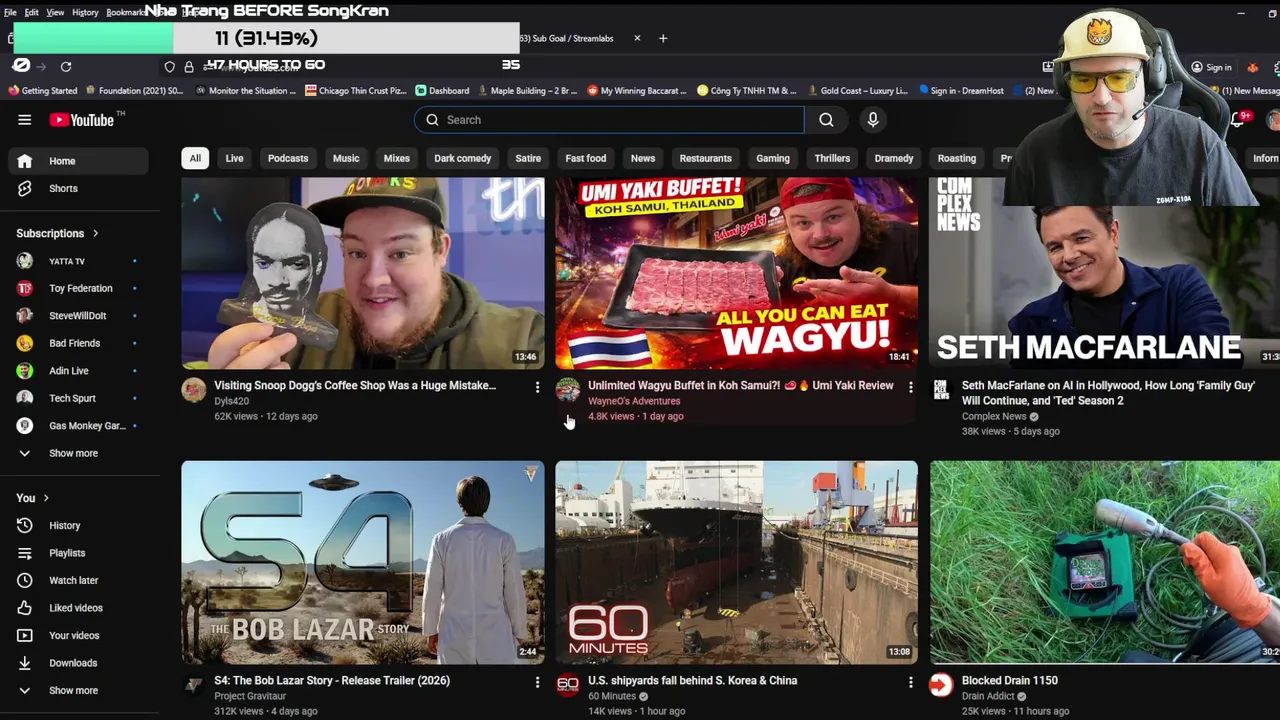This screenshot has width=1280, height=720.
Task: Open Snoop Dogg's Coffee Shop video thumbnail
Action: pos(363,273)
